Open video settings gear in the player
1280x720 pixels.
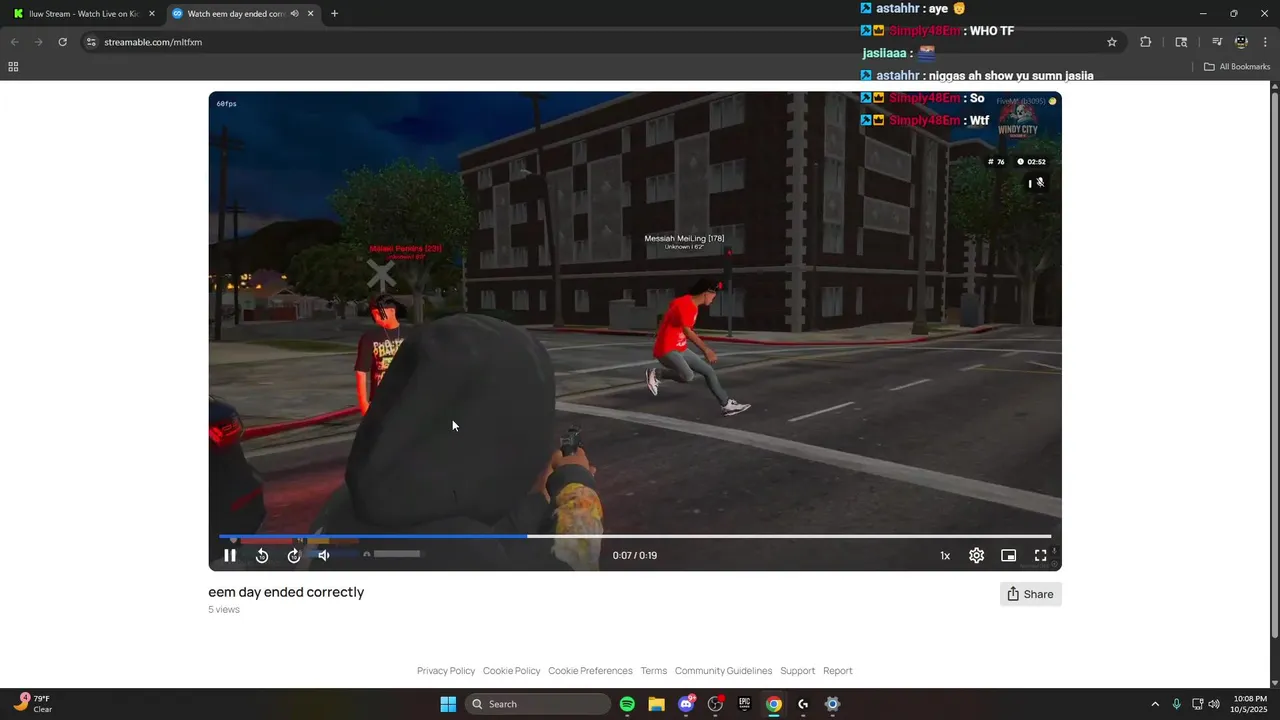pos(977,556)
